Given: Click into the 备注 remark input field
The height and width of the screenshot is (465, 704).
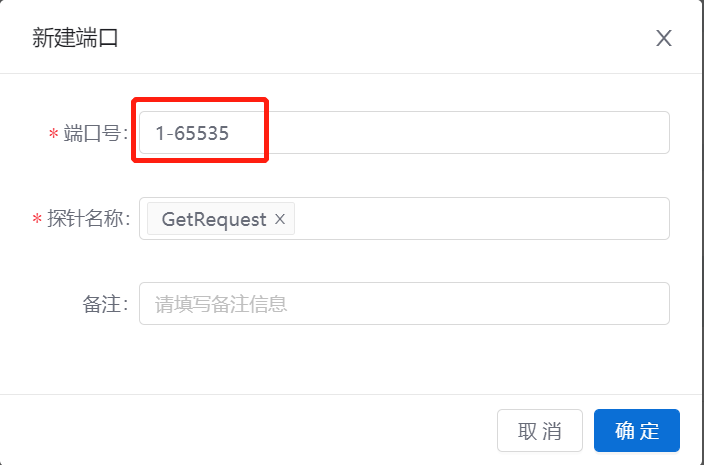Looking at the screenshot, I should [x=404, y=303].
